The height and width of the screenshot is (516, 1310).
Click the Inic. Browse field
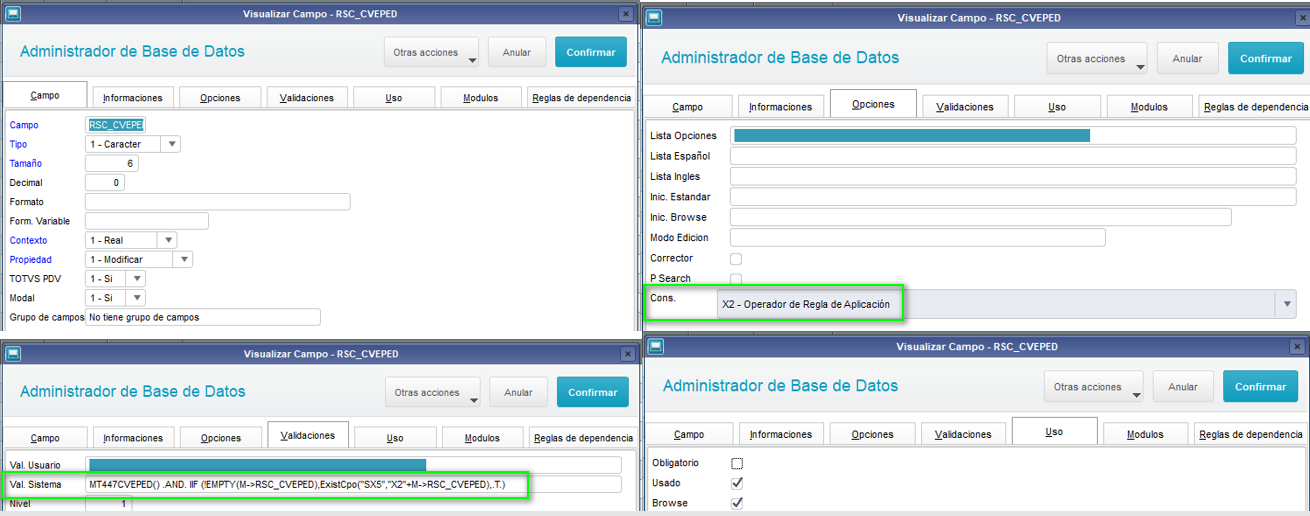click(x=981, y=217)
